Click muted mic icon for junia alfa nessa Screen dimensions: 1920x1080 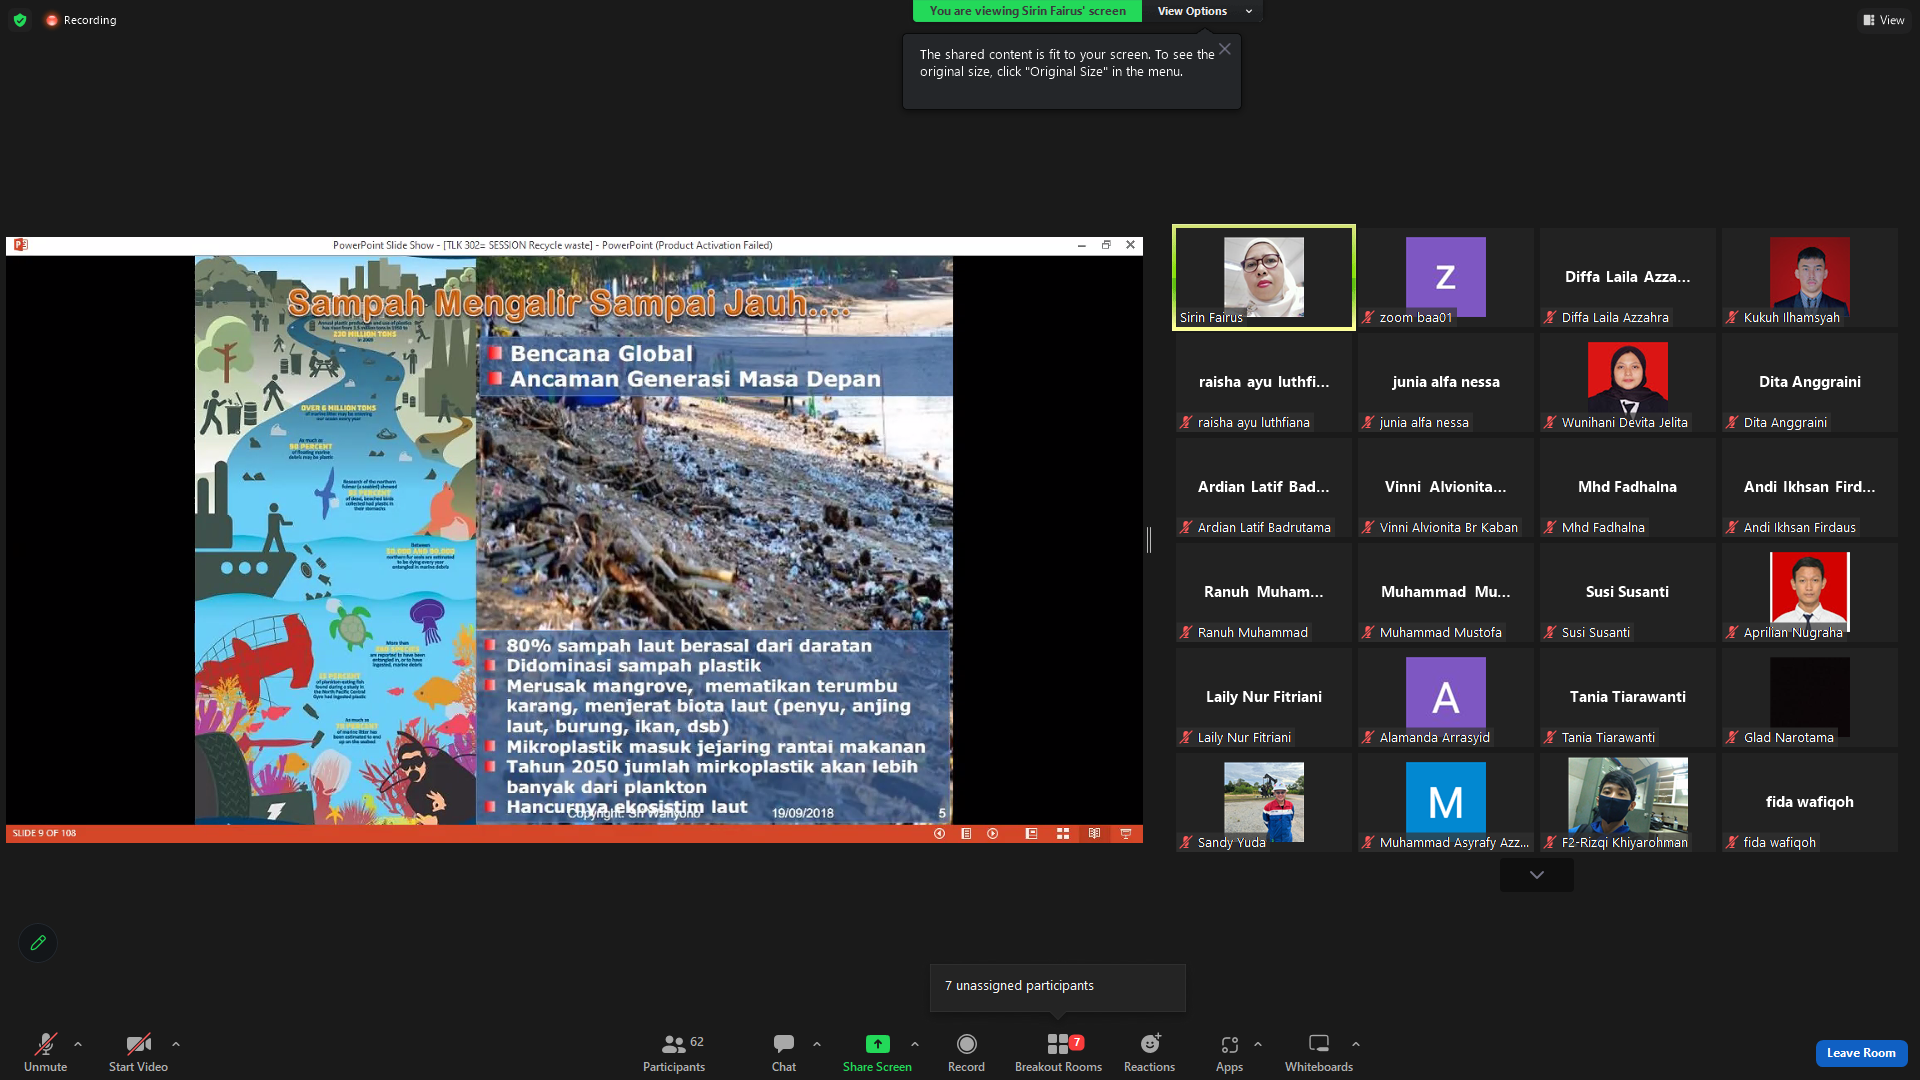tap(1368, 423)
